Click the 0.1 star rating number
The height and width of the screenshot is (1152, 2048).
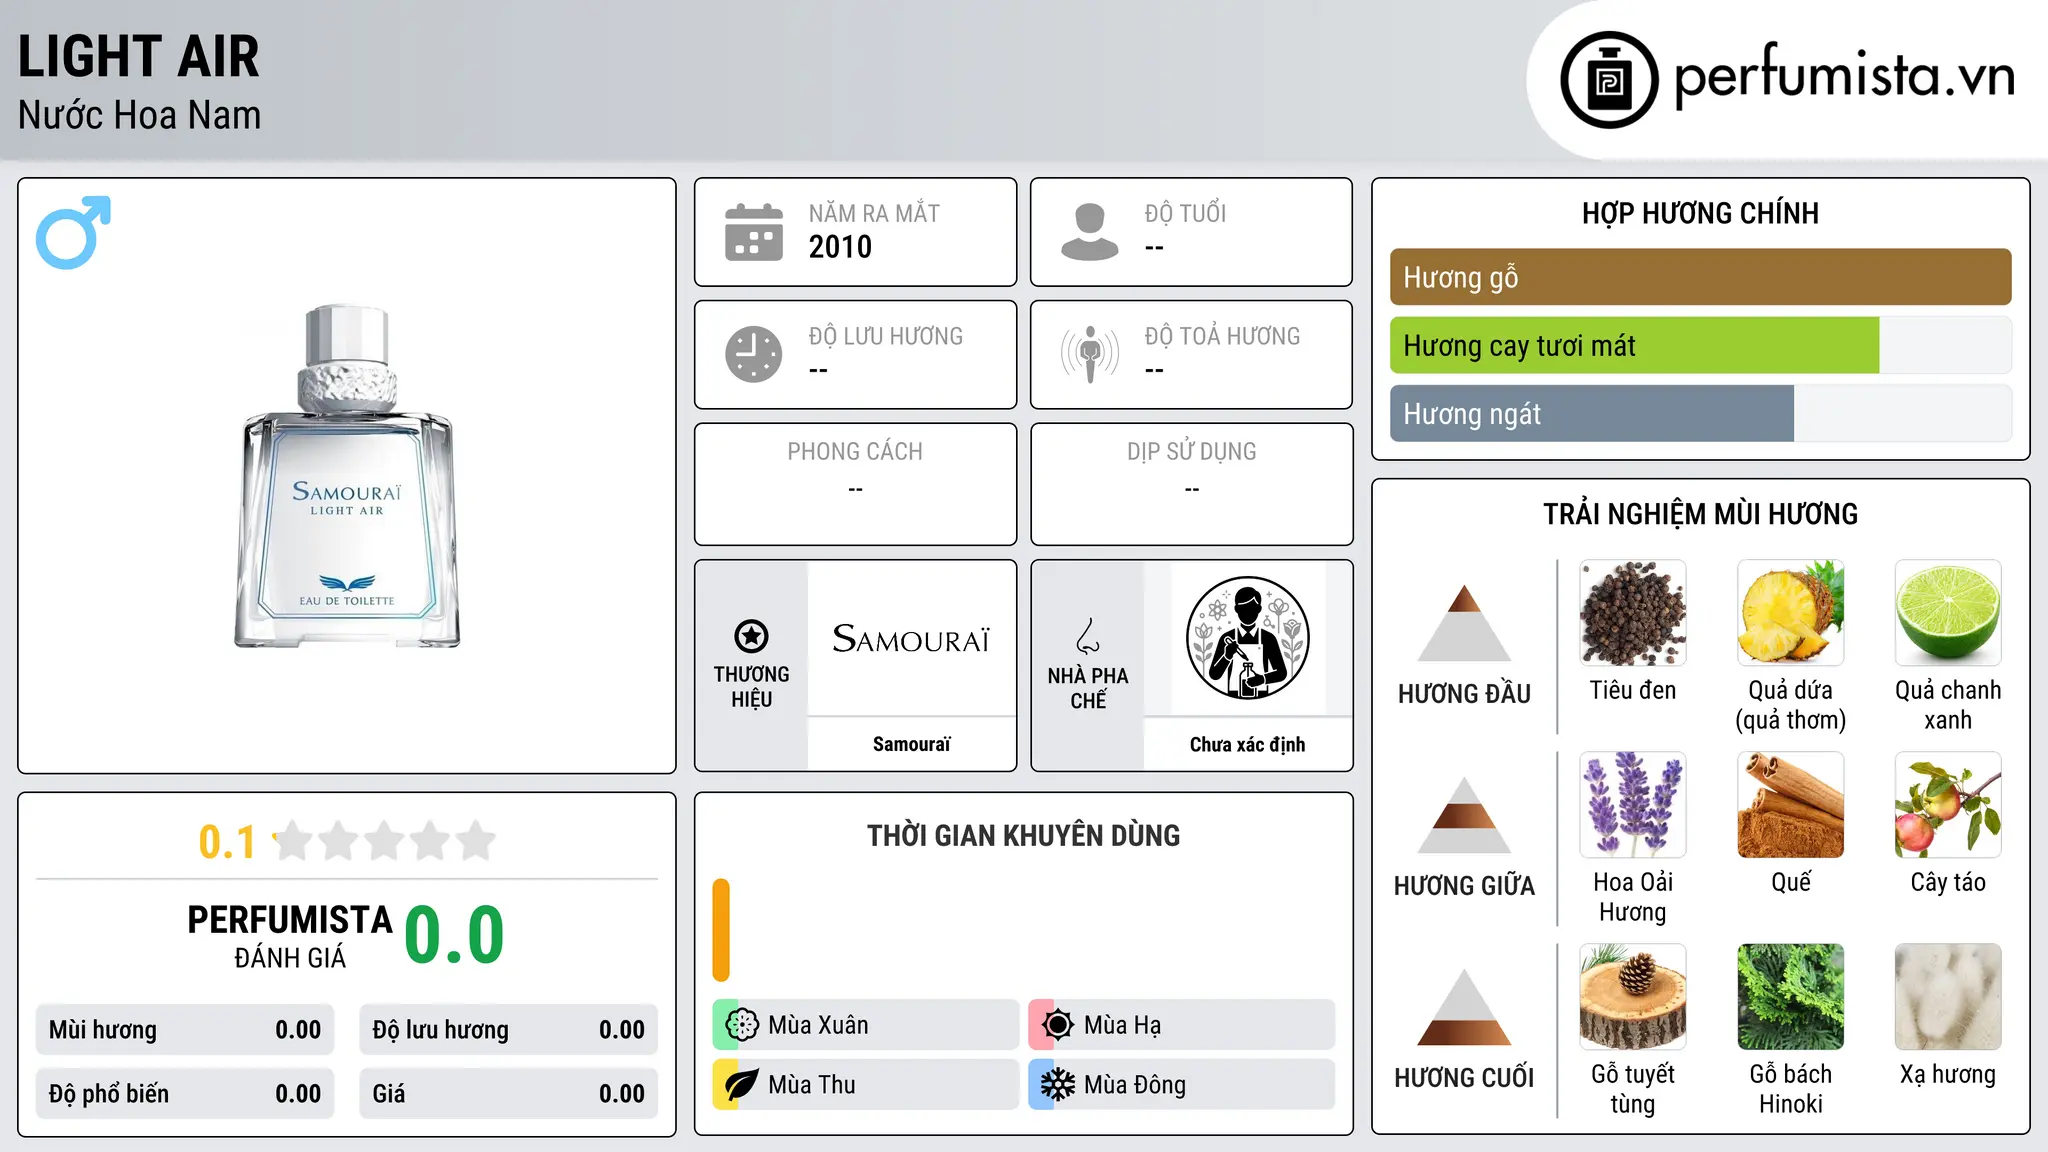pos(227,842)
